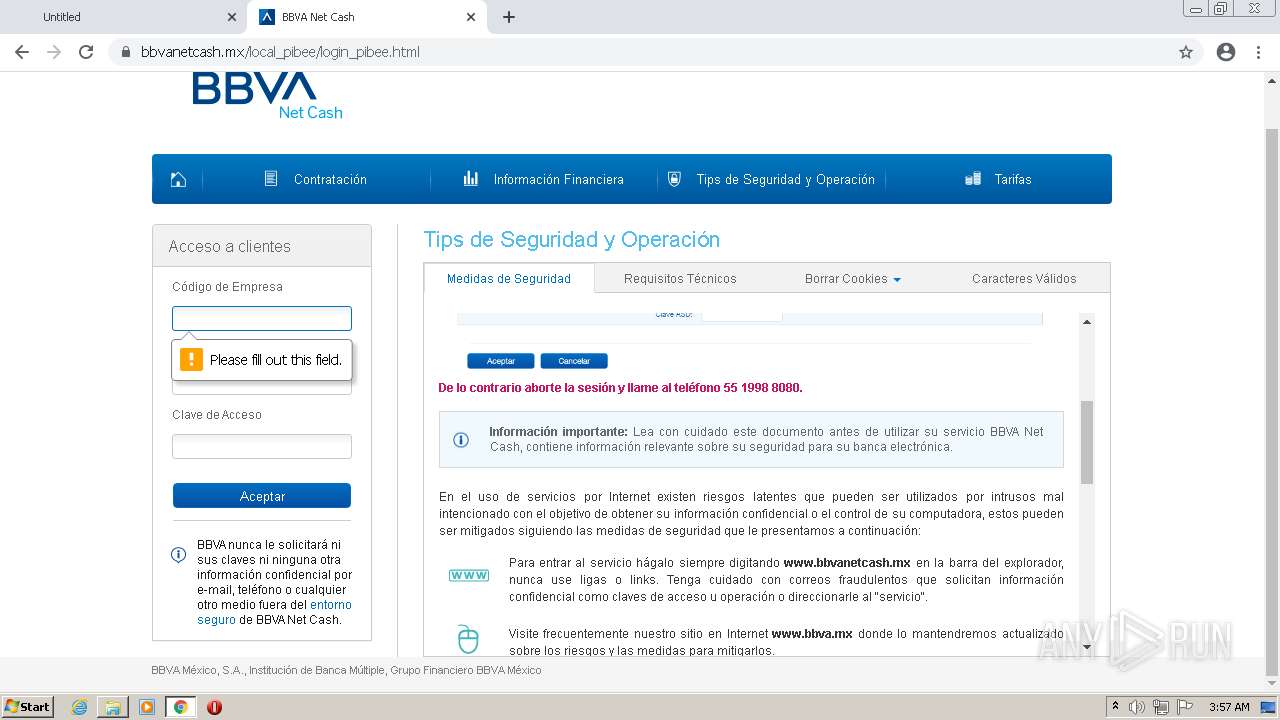Click the security shield icon in navigation
This screenshot has width=1280, height=720.
[x=674, y=179]
